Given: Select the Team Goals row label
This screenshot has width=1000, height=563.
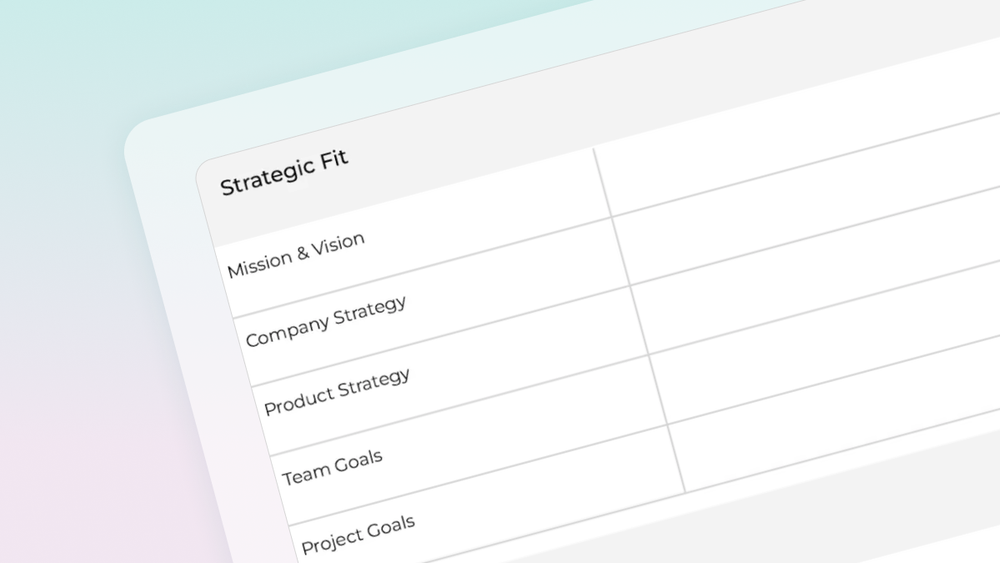Looking at the screenshot, I should (x=332, y=468).
